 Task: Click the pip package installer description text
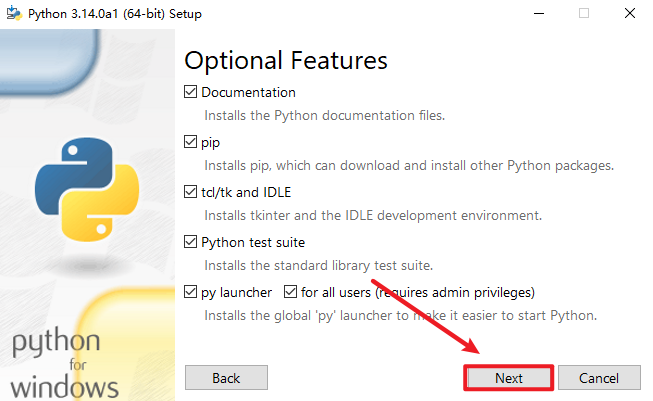(x=409, y=165)
